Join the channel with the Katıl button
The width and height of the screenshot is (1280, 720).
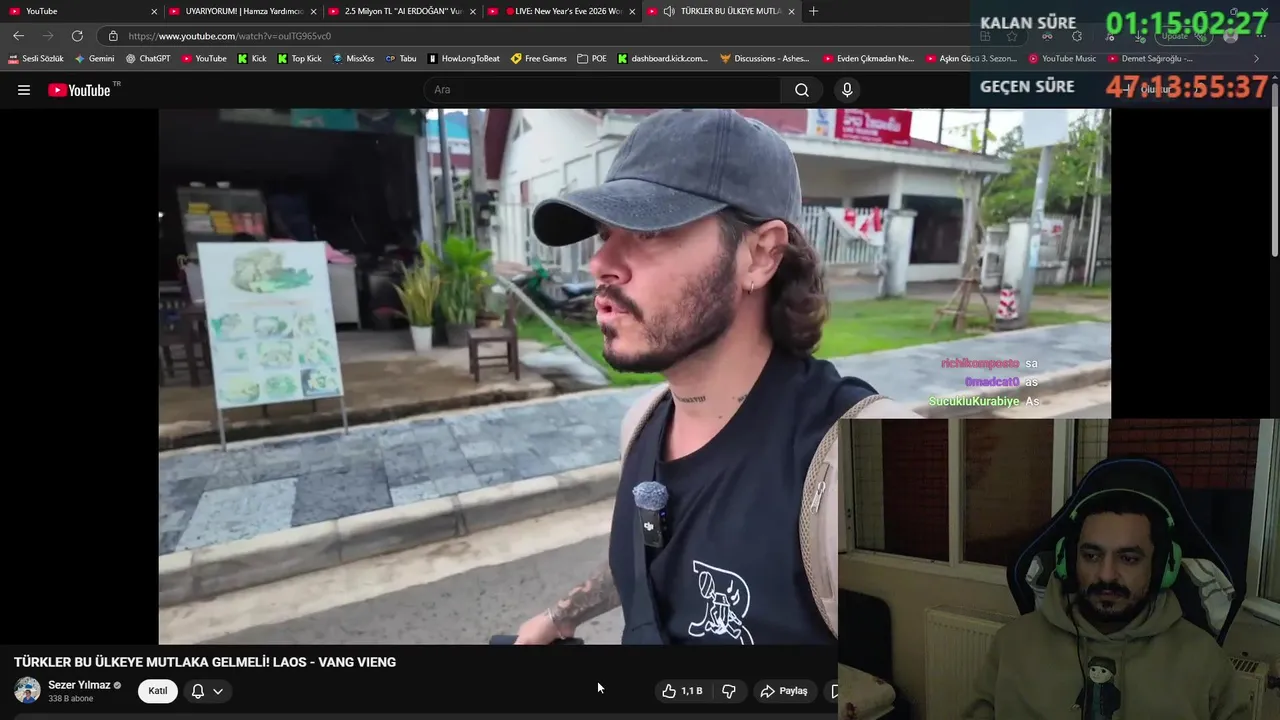pyautogui.click(x=158, y=691)
